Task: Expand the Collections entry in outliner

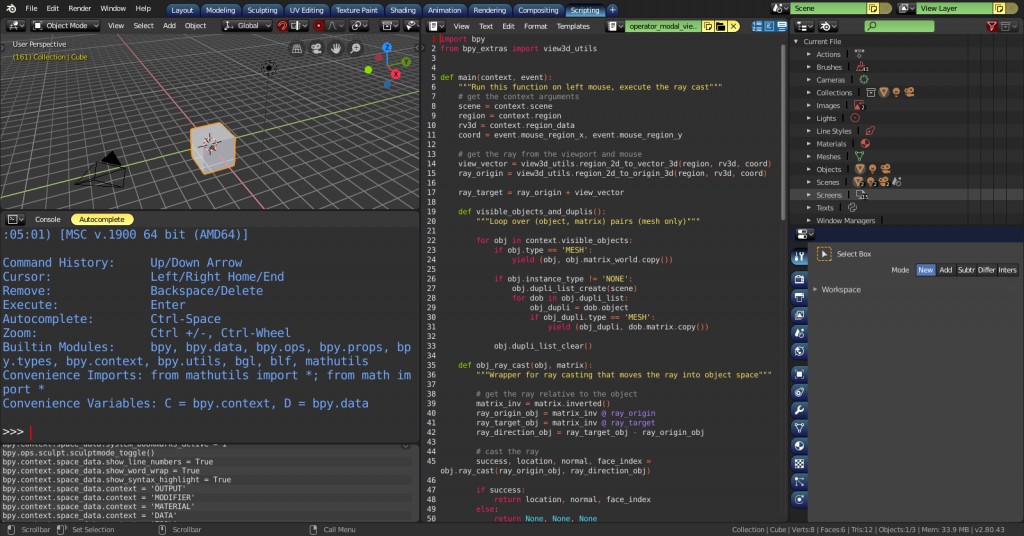Action: (x=808, y=92)
